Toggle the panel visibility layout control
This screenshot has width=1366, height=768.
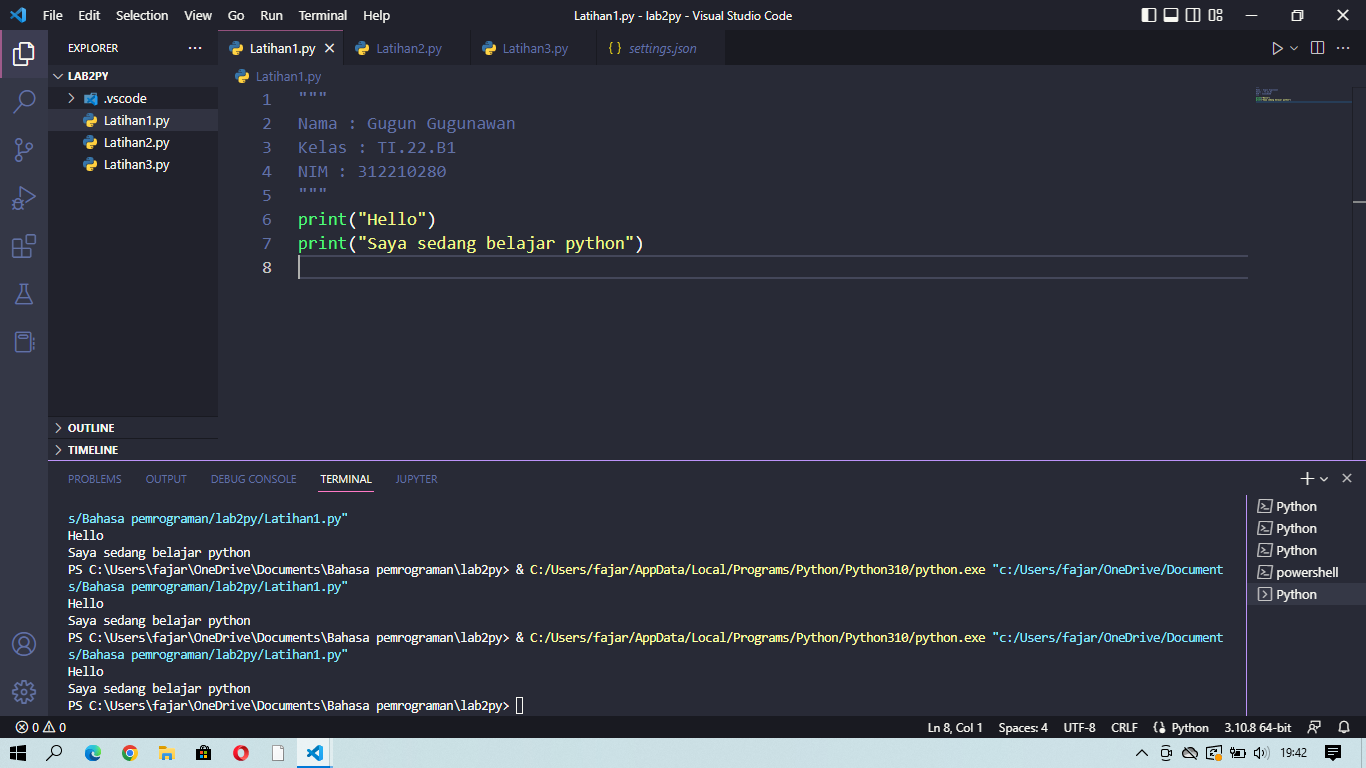coord(1170,15)
